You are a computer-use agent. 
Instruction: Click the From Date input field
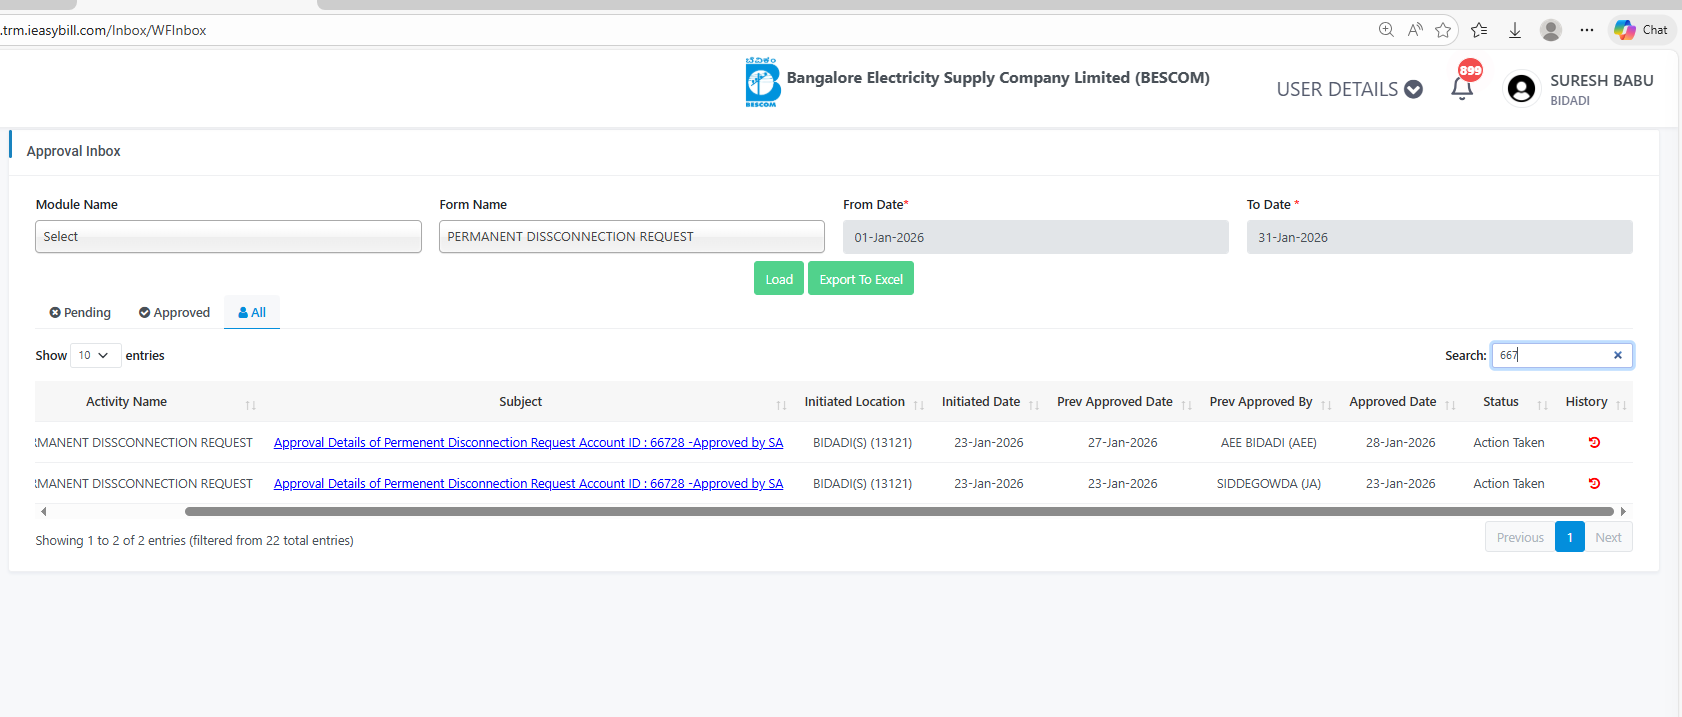(x=1035, y=237)
